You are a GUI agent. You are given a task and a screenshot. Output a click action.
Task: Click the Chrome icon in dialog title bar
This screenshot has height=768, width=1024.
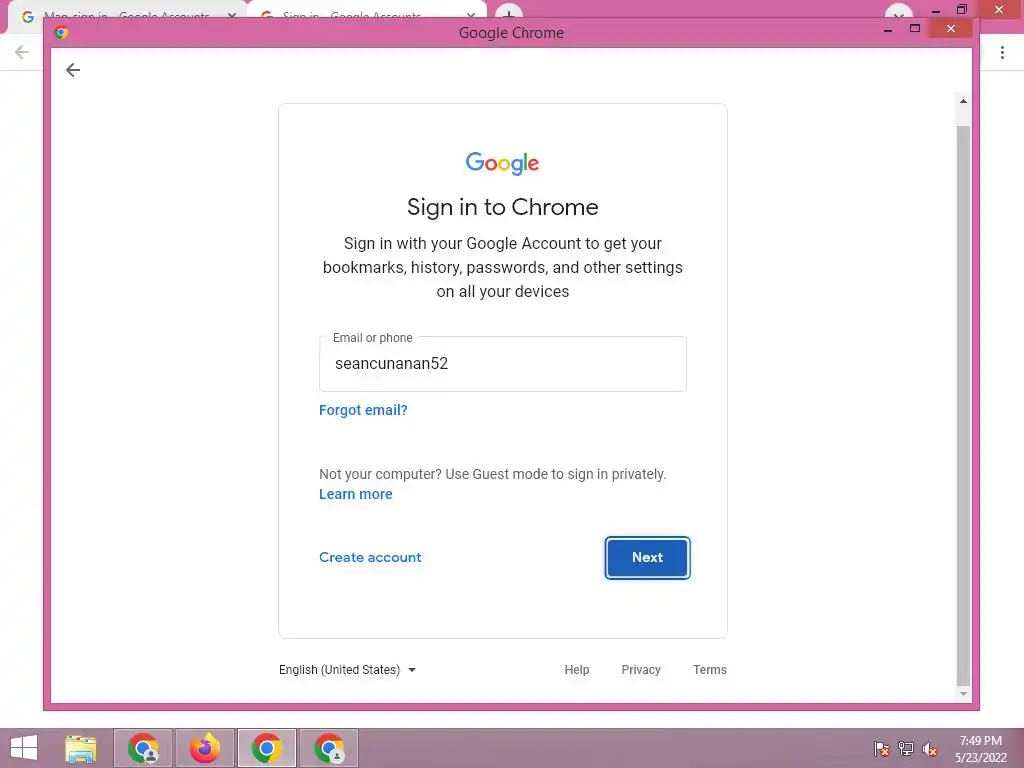click(x=61, y=33)
